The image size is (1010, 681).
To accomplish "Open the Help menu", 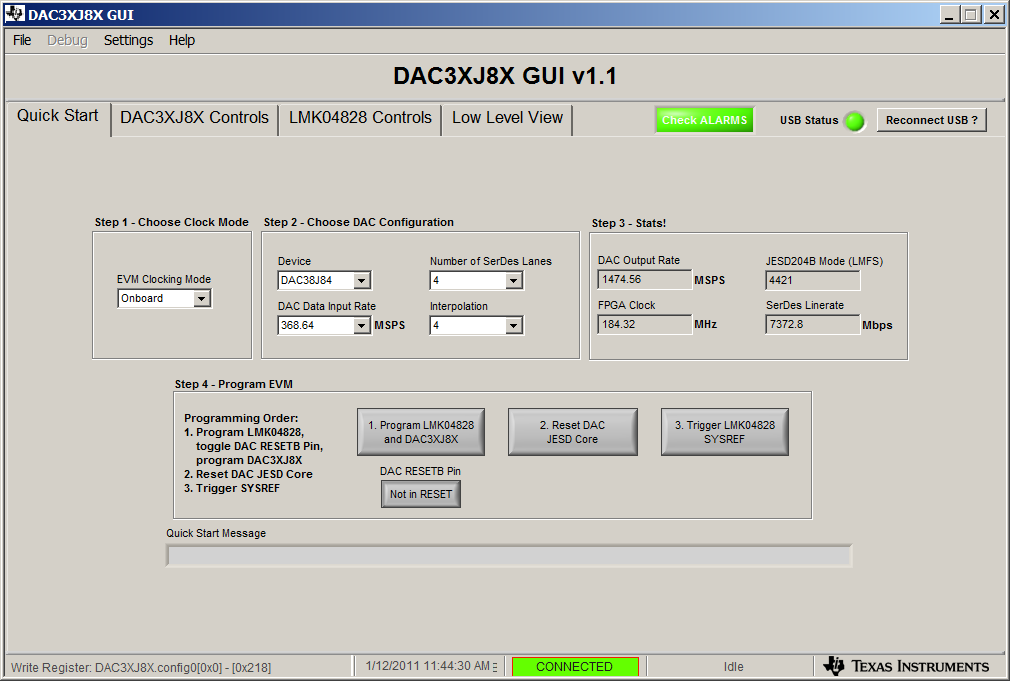I will pos(182,40).
